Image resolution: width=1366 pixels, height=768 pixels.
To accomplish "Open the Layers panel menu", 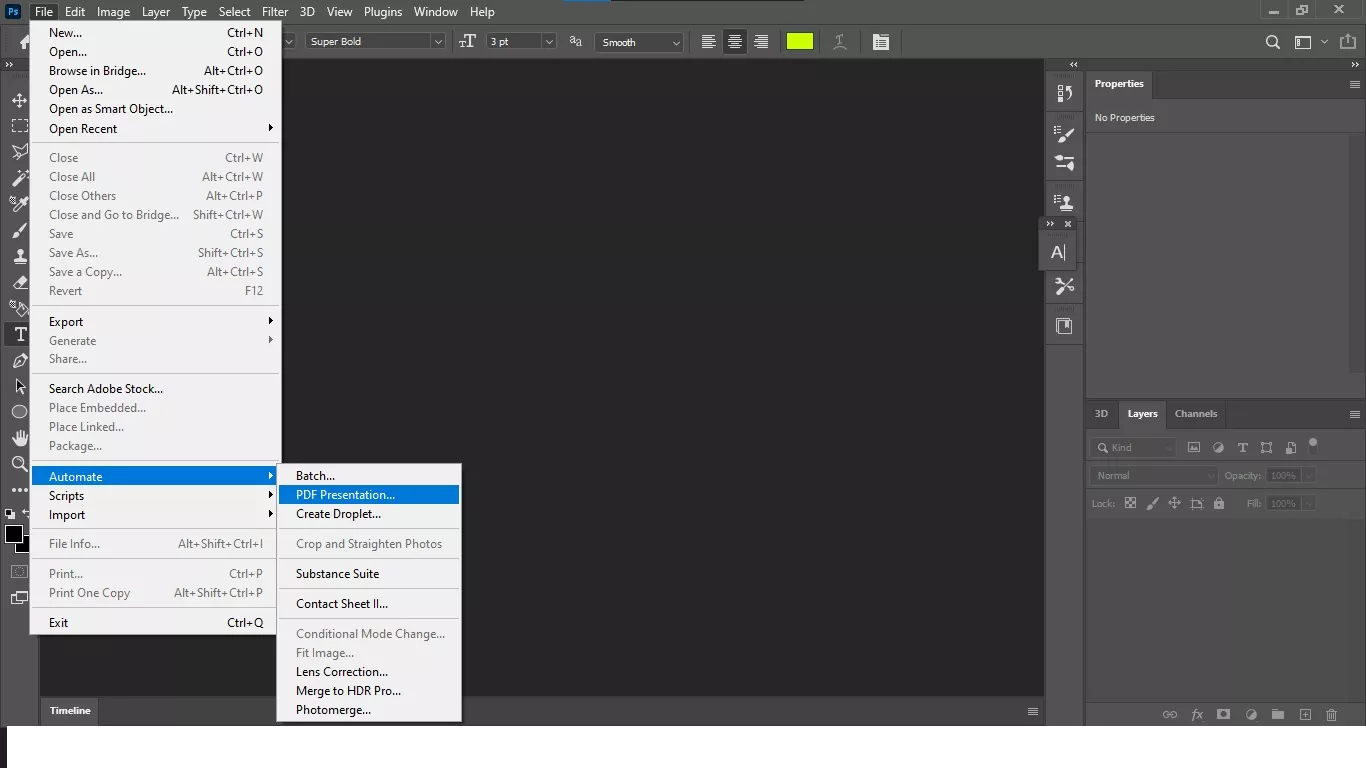I will point(1355,414).
